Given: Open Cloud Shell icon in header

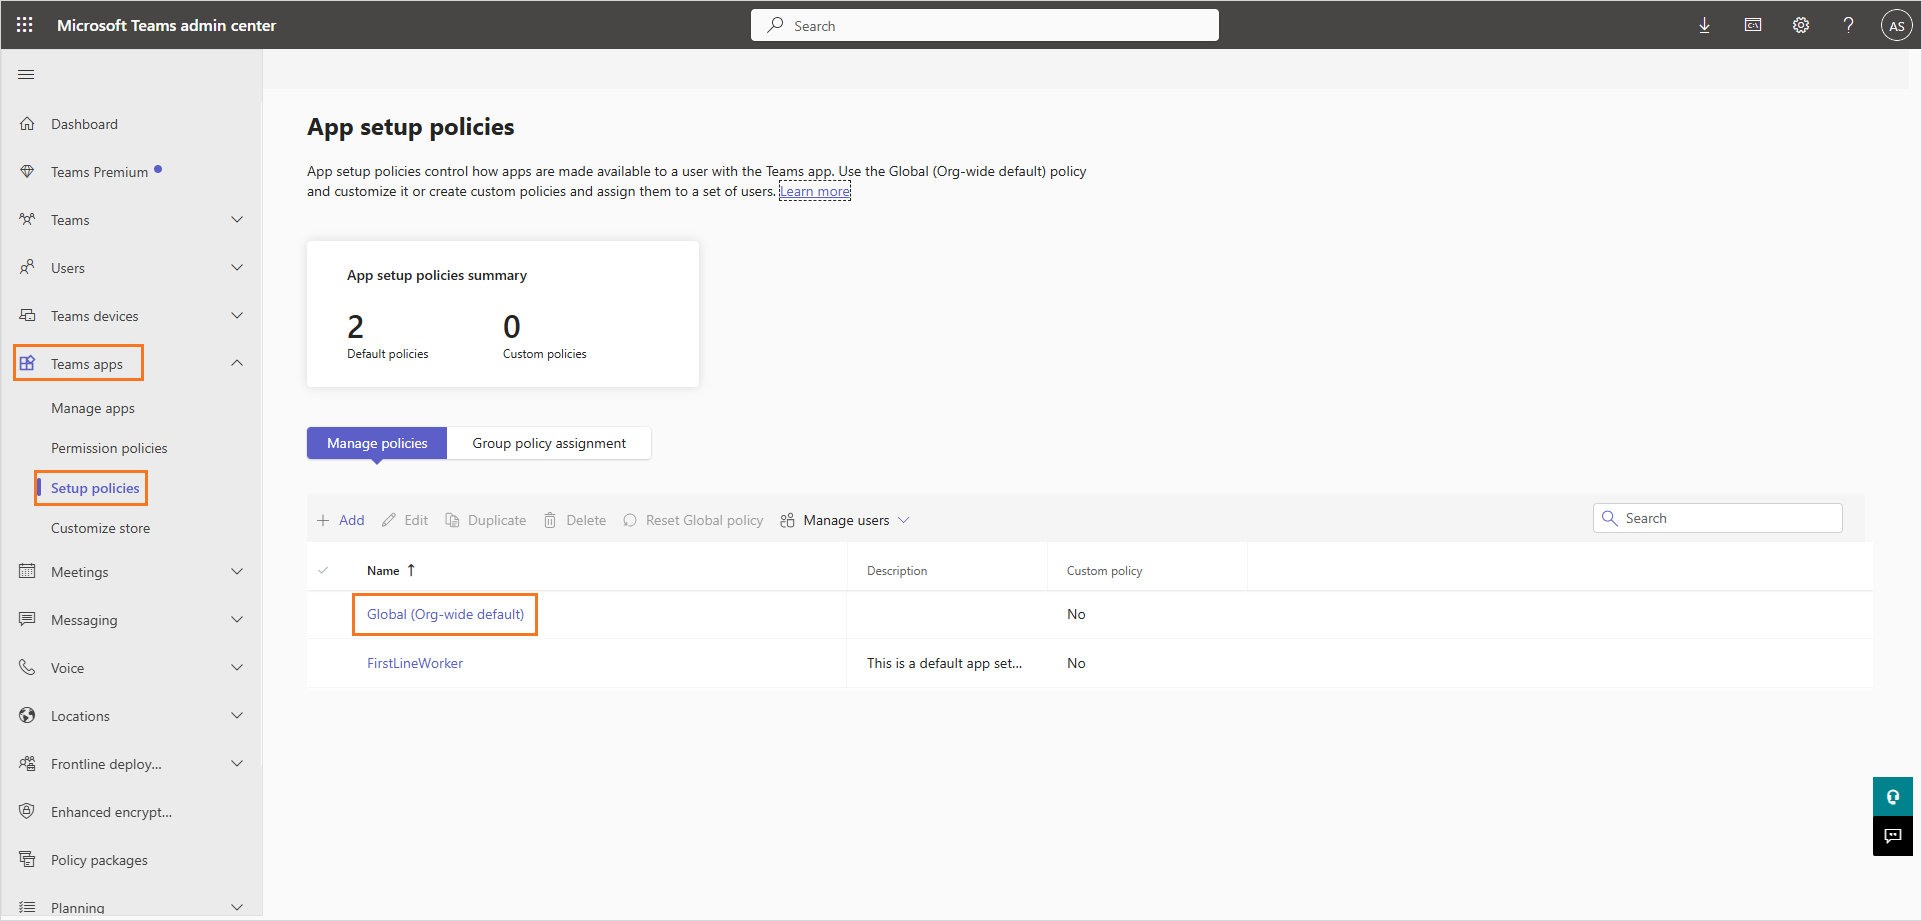Looking at the screenshot, I should click(1753, 25).
